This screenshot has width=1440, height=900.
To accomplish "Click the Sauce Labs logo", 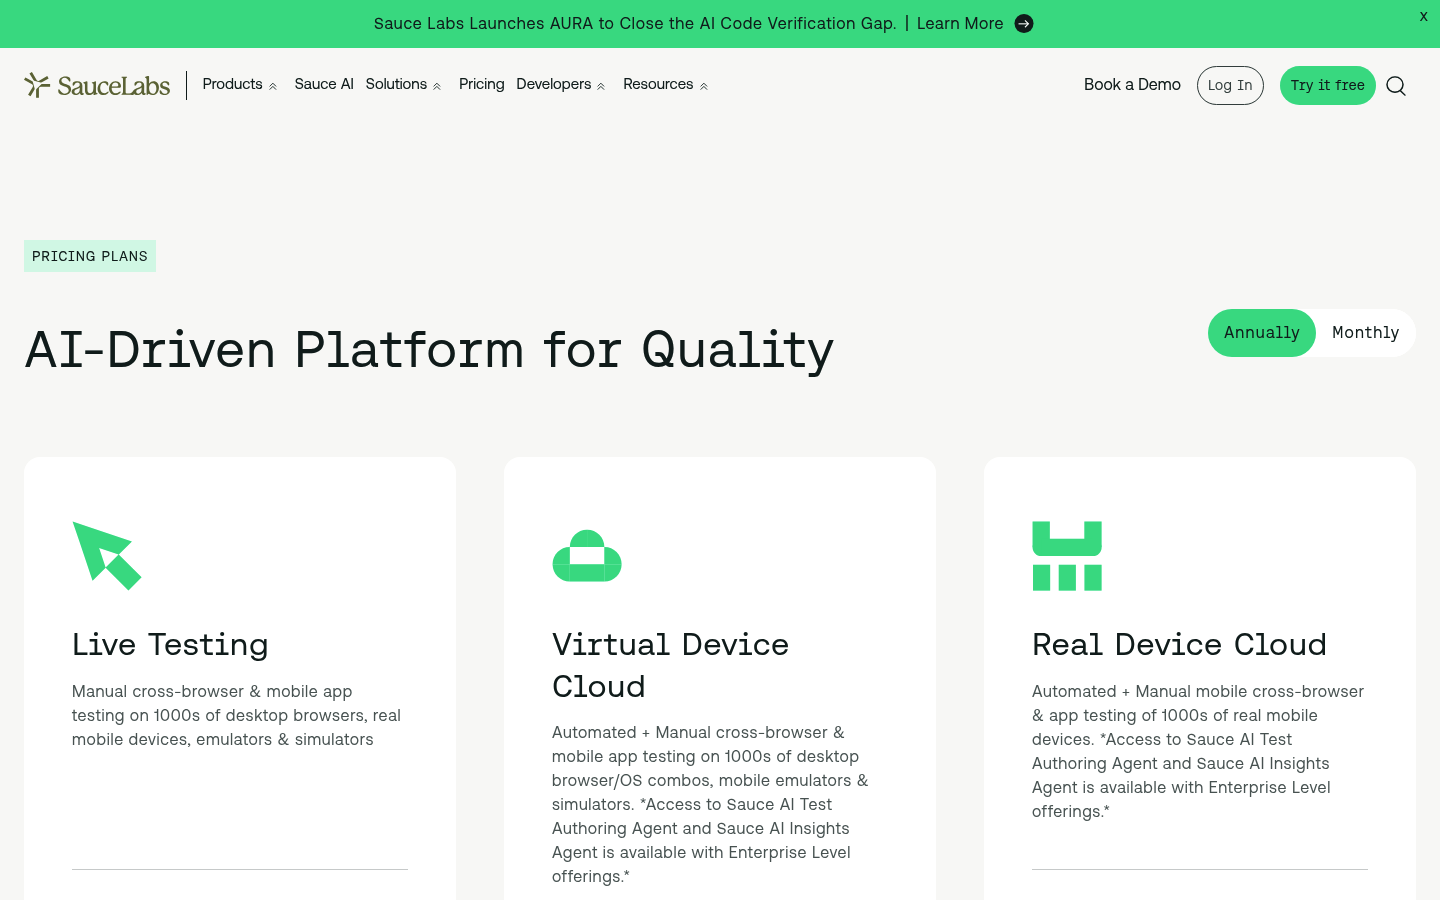I will (x=97, y=85).
